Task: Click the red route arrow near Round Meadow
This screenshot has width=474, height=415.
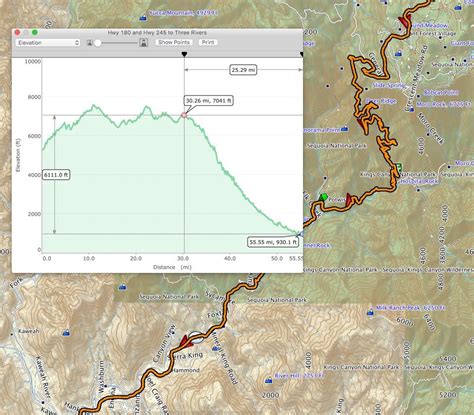Action: pos(405,21)
